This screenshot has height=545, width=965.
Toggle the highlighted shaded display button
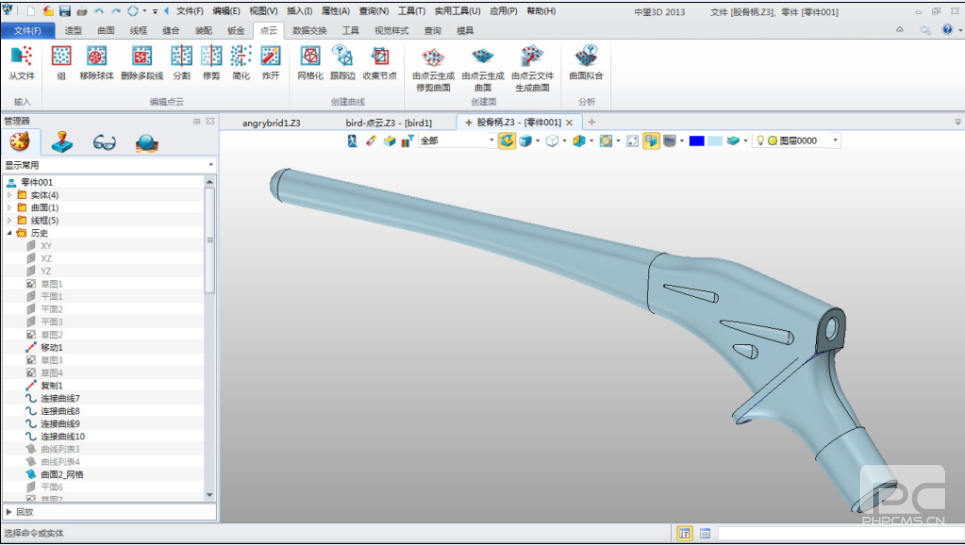[x=650, y=141]
